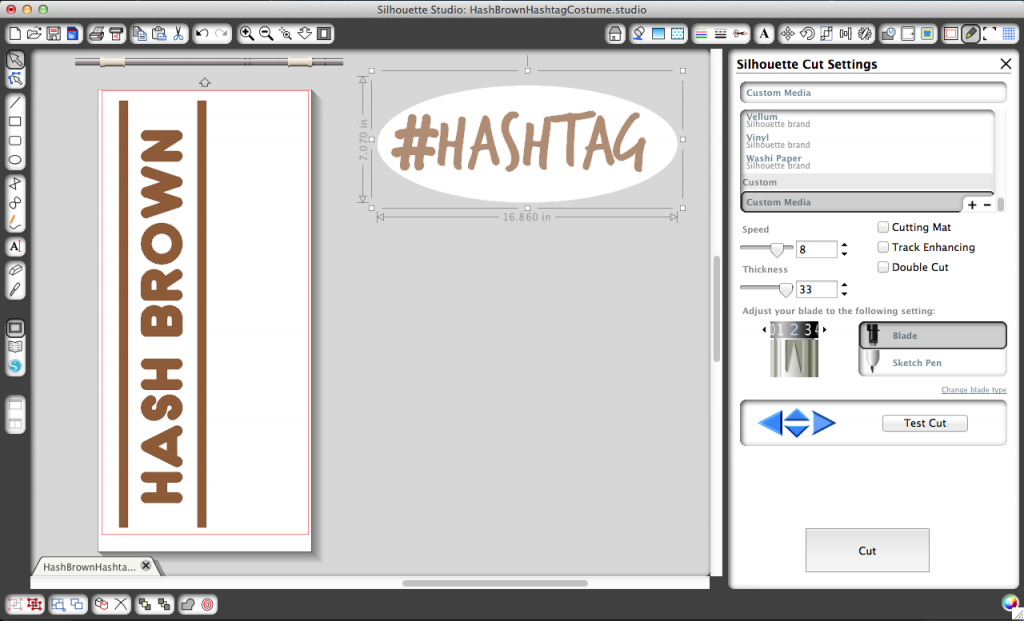
Task: Select the Freehand draw tool
Action: (x=15, y=222)
